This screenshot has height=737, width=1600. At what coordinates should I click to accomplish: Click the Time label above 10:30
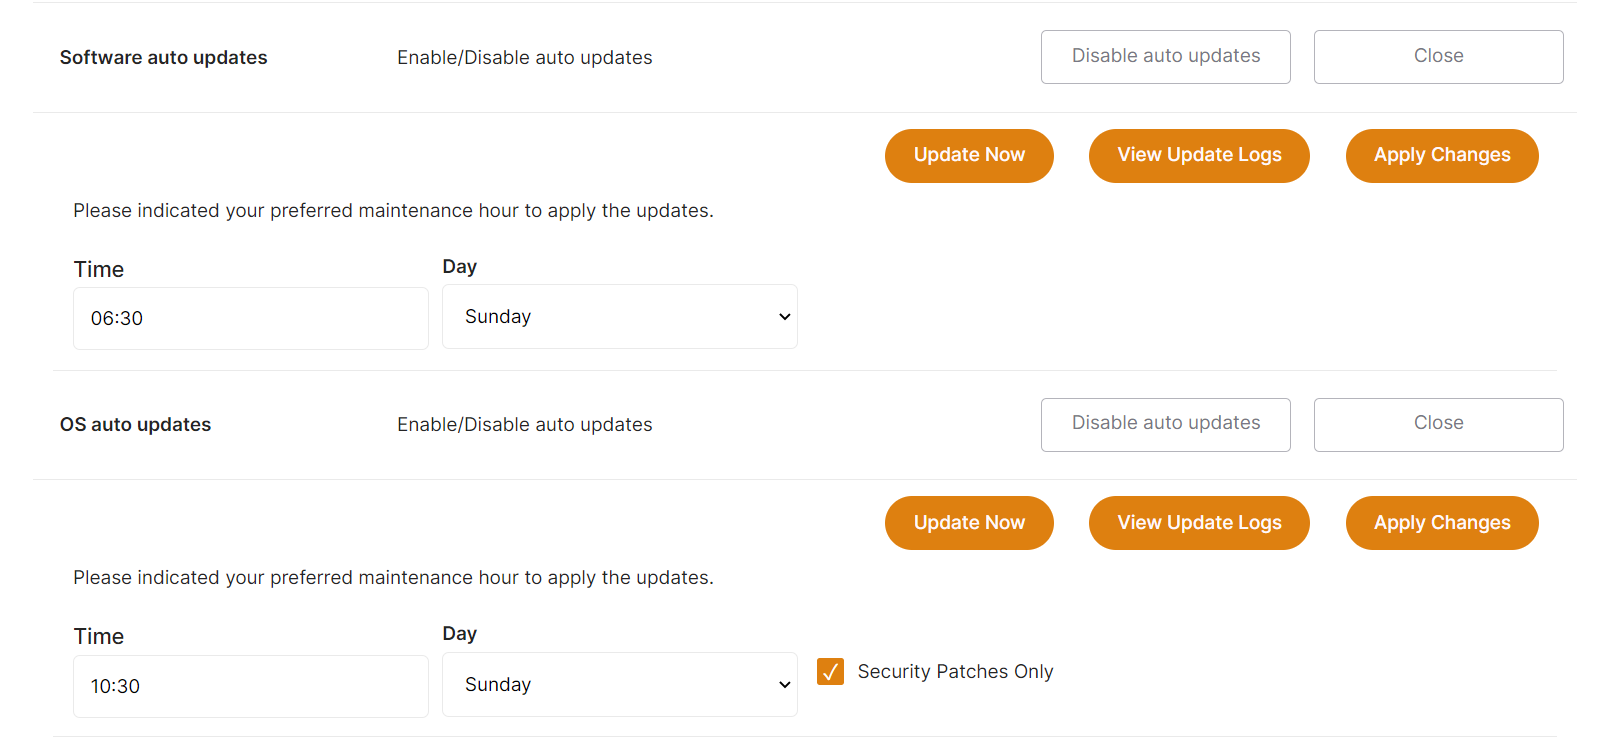pyautogui.click(x=99, y=637)
